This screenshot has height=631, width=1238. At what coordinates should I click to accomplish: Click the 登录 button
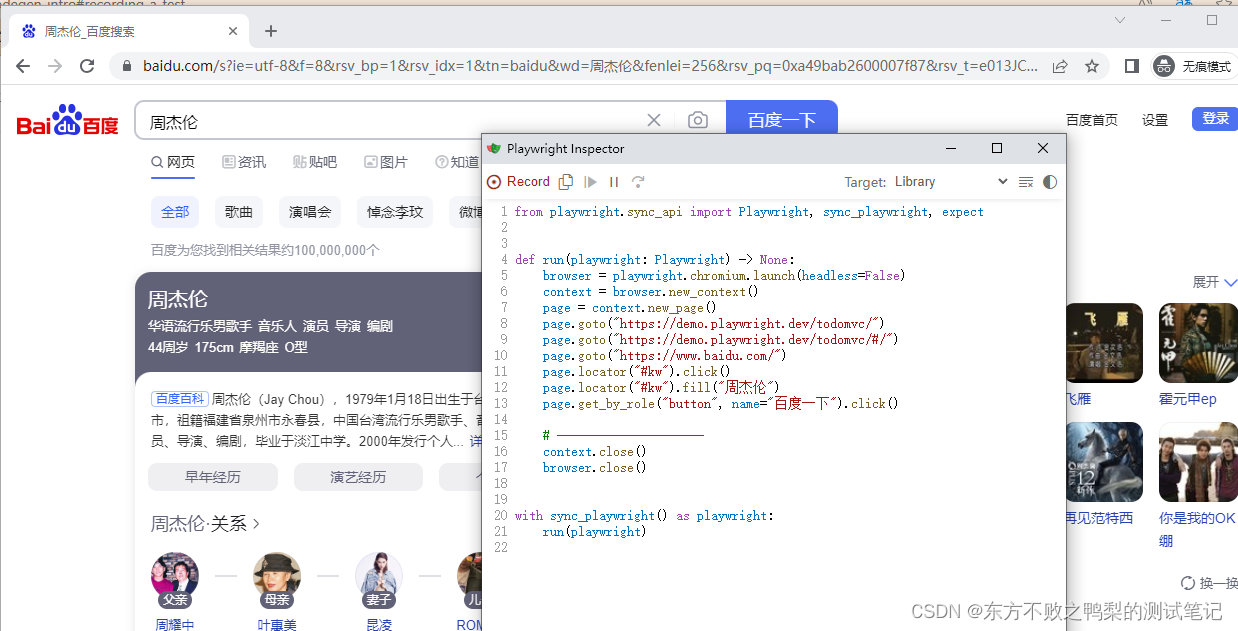[1215, 119]
